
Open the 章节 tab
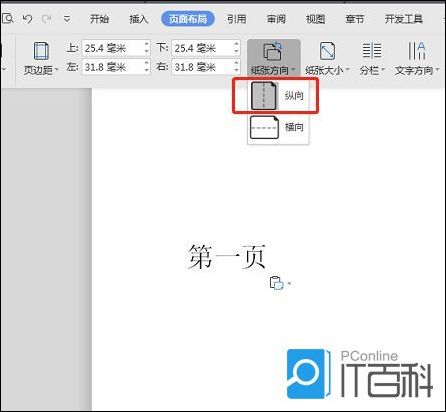pos(355,19)
